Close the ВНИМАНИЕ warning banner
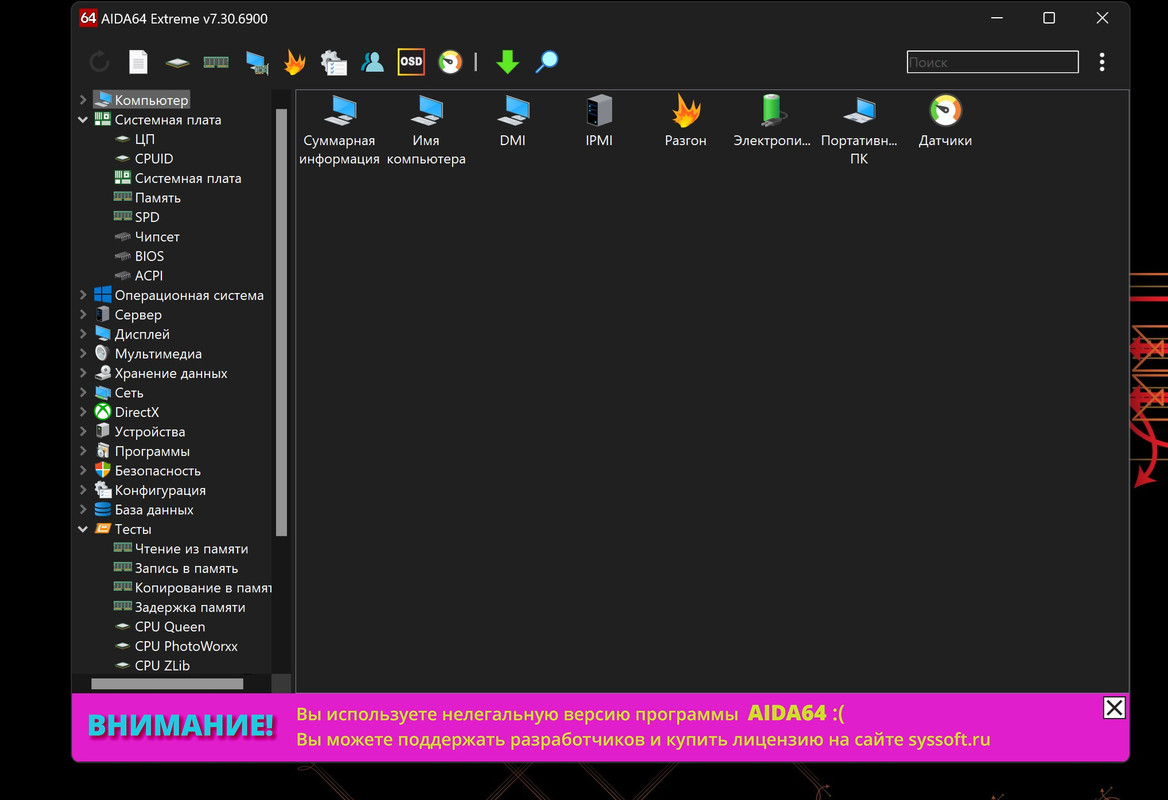Viewport: 1168px width, 800px height. coord(1114,708)
